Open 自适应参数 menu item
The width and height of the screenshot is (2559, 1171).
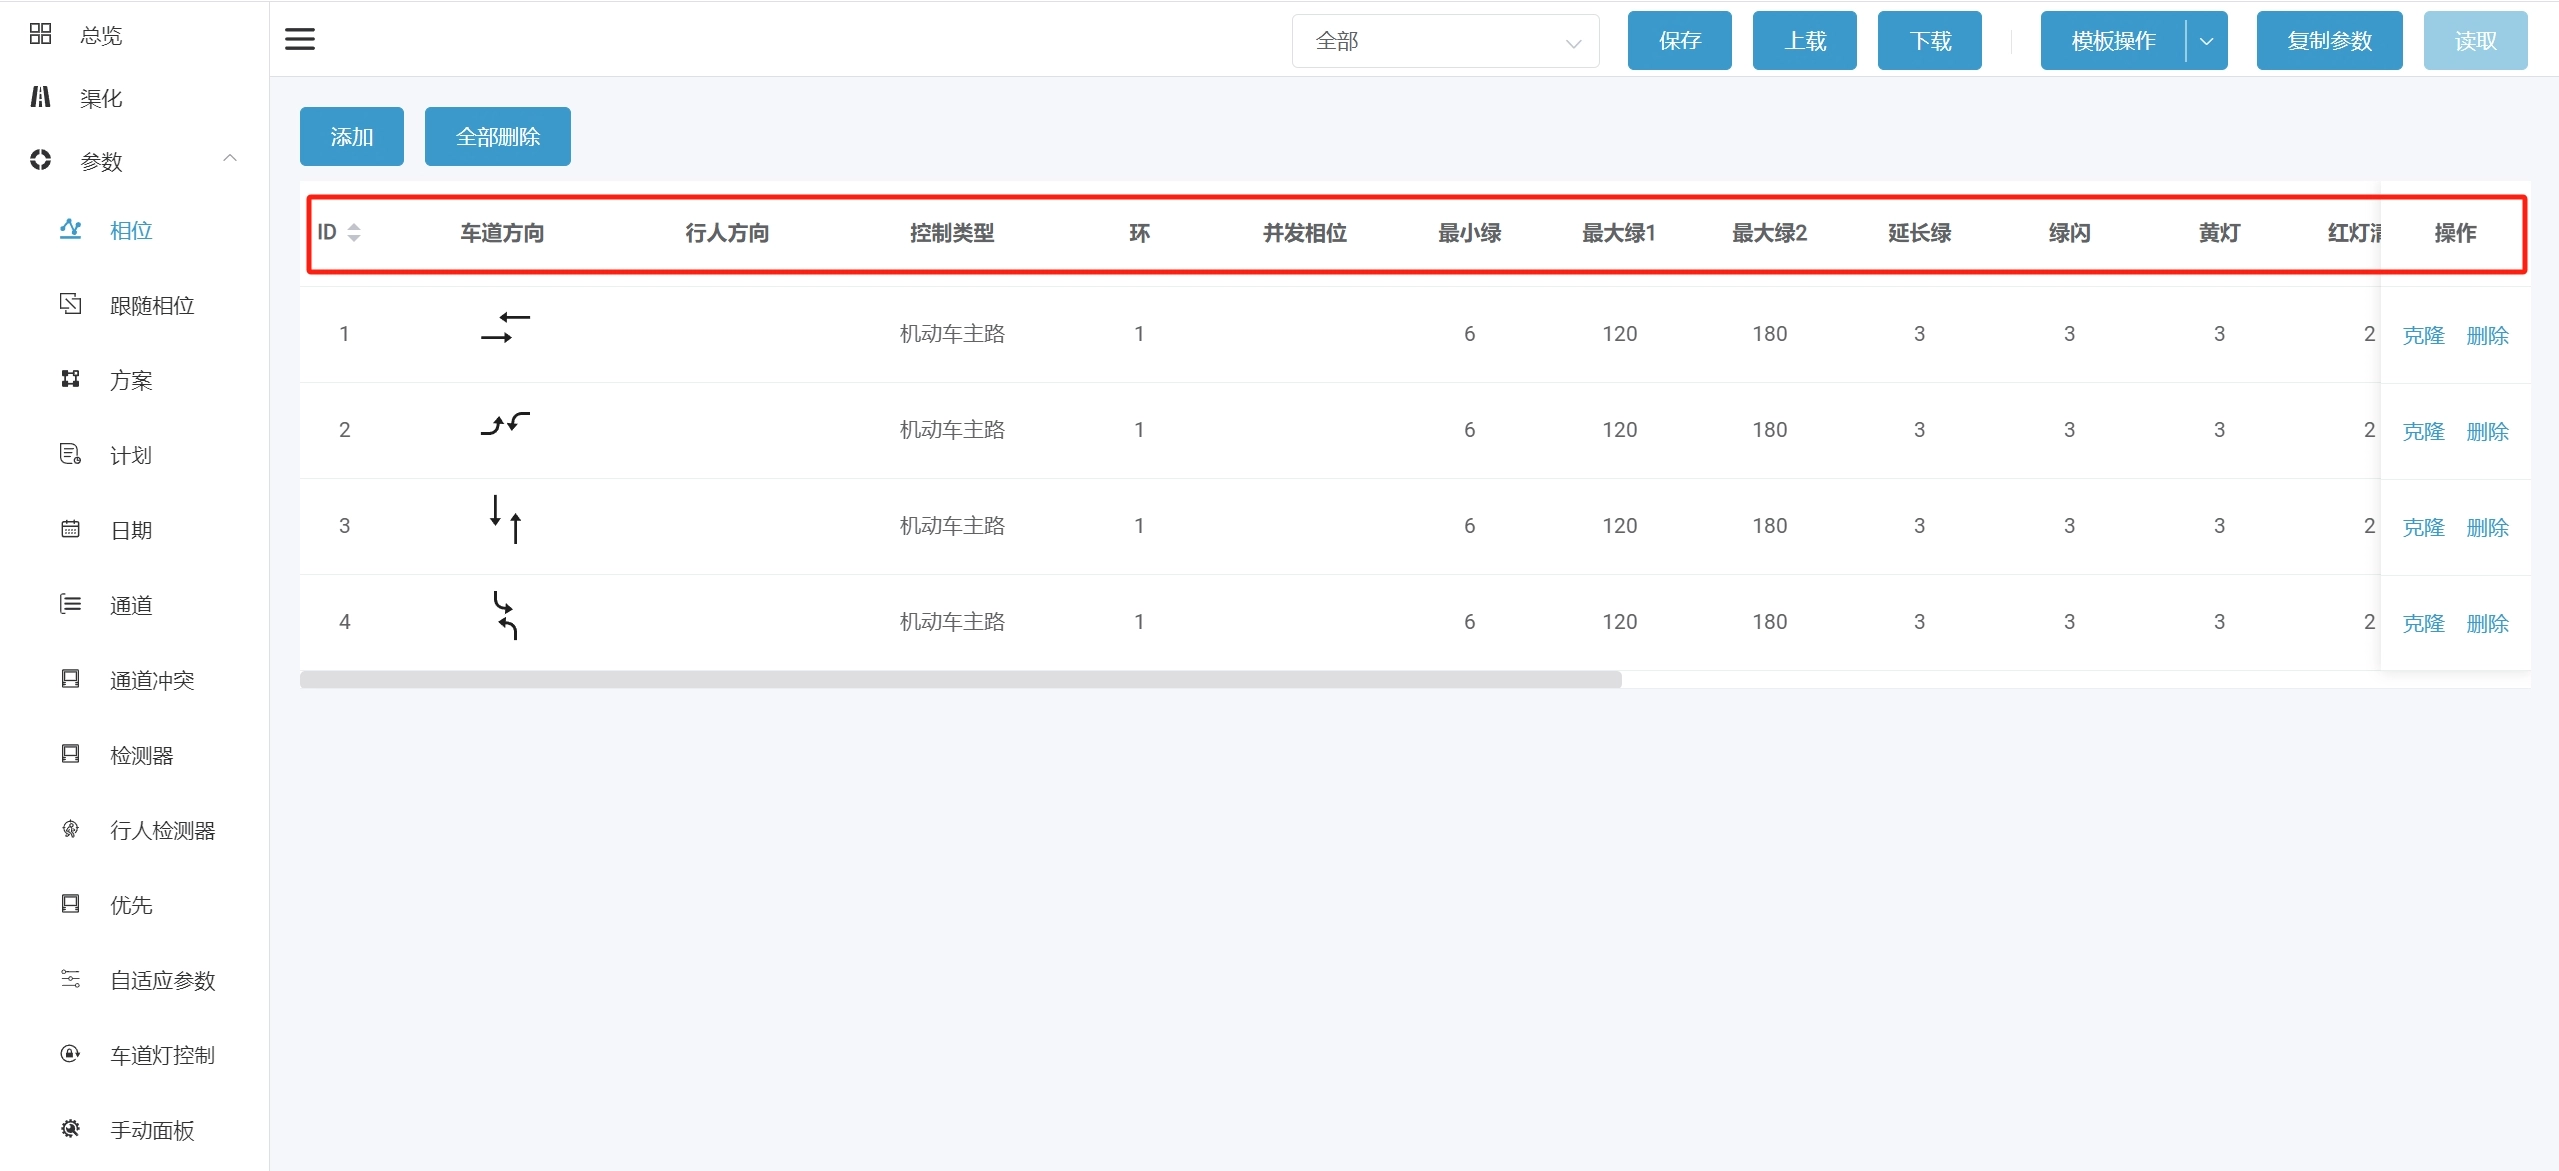coord(162,980)
